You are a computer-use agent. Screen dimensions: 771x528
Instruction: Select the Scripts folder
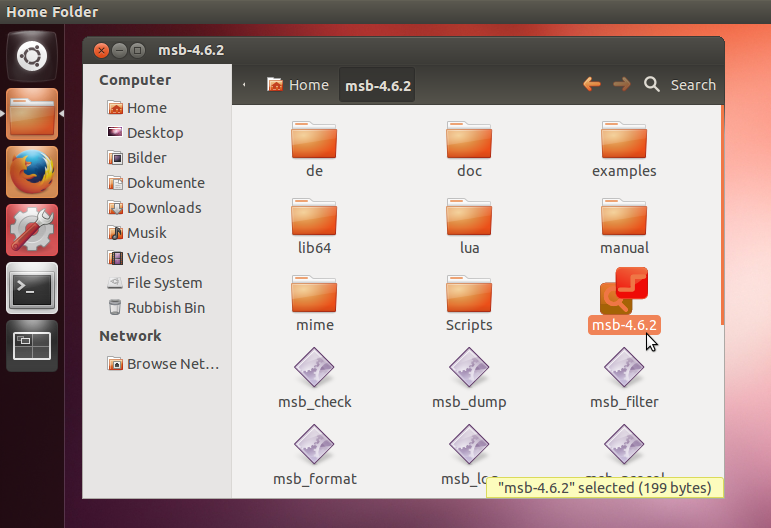coord(469,304)
